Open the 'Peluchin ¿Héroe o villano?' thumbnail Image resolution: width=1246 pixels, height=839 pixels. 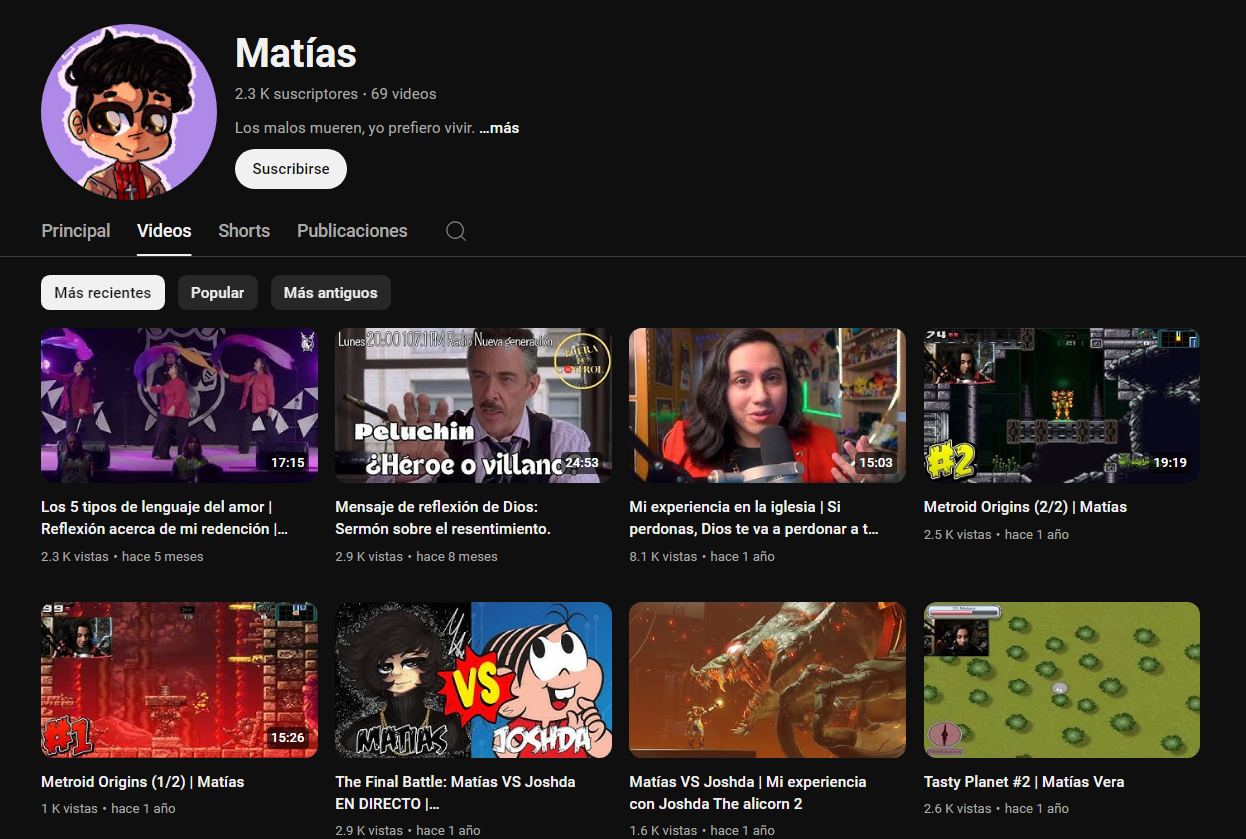(473, 406)
